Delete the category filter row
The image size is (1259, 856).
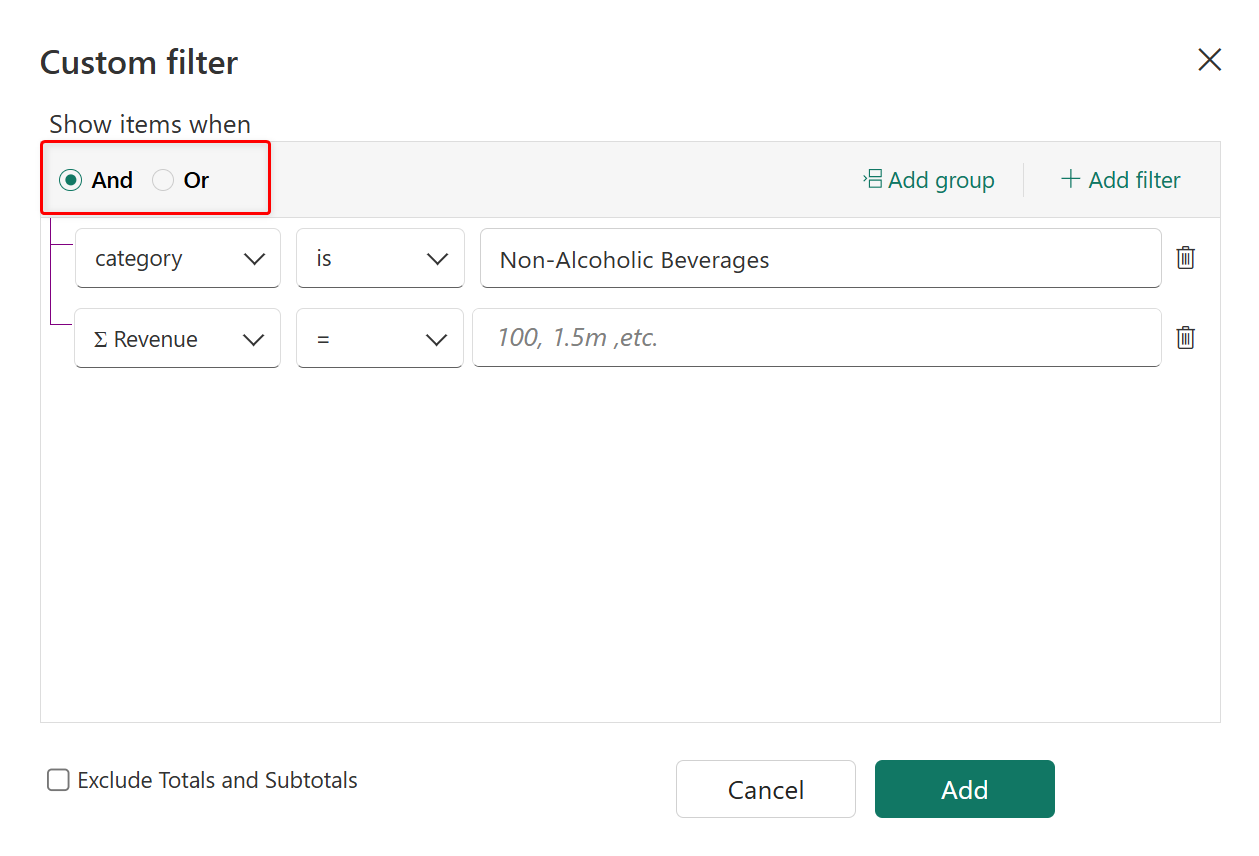click(1185, 258)
